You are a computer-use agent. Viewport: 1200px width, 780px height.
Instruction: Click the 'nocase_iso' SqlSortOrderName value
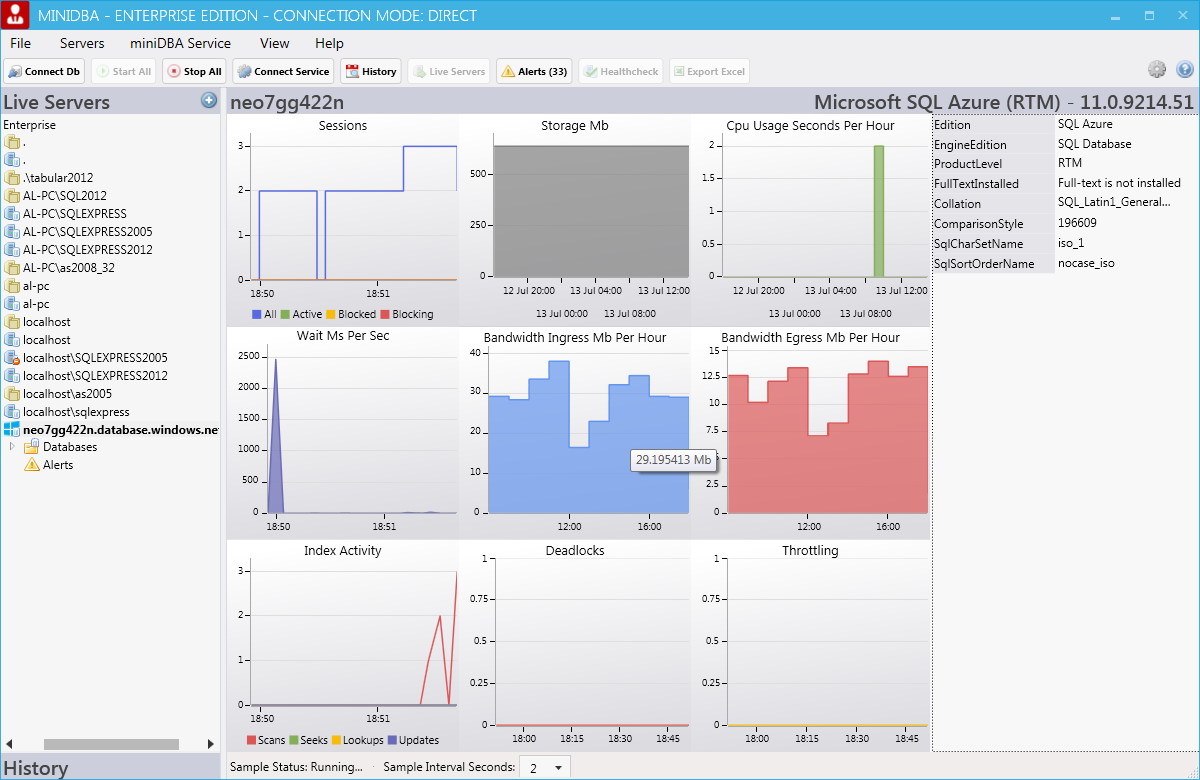(x=1086, y=263)
